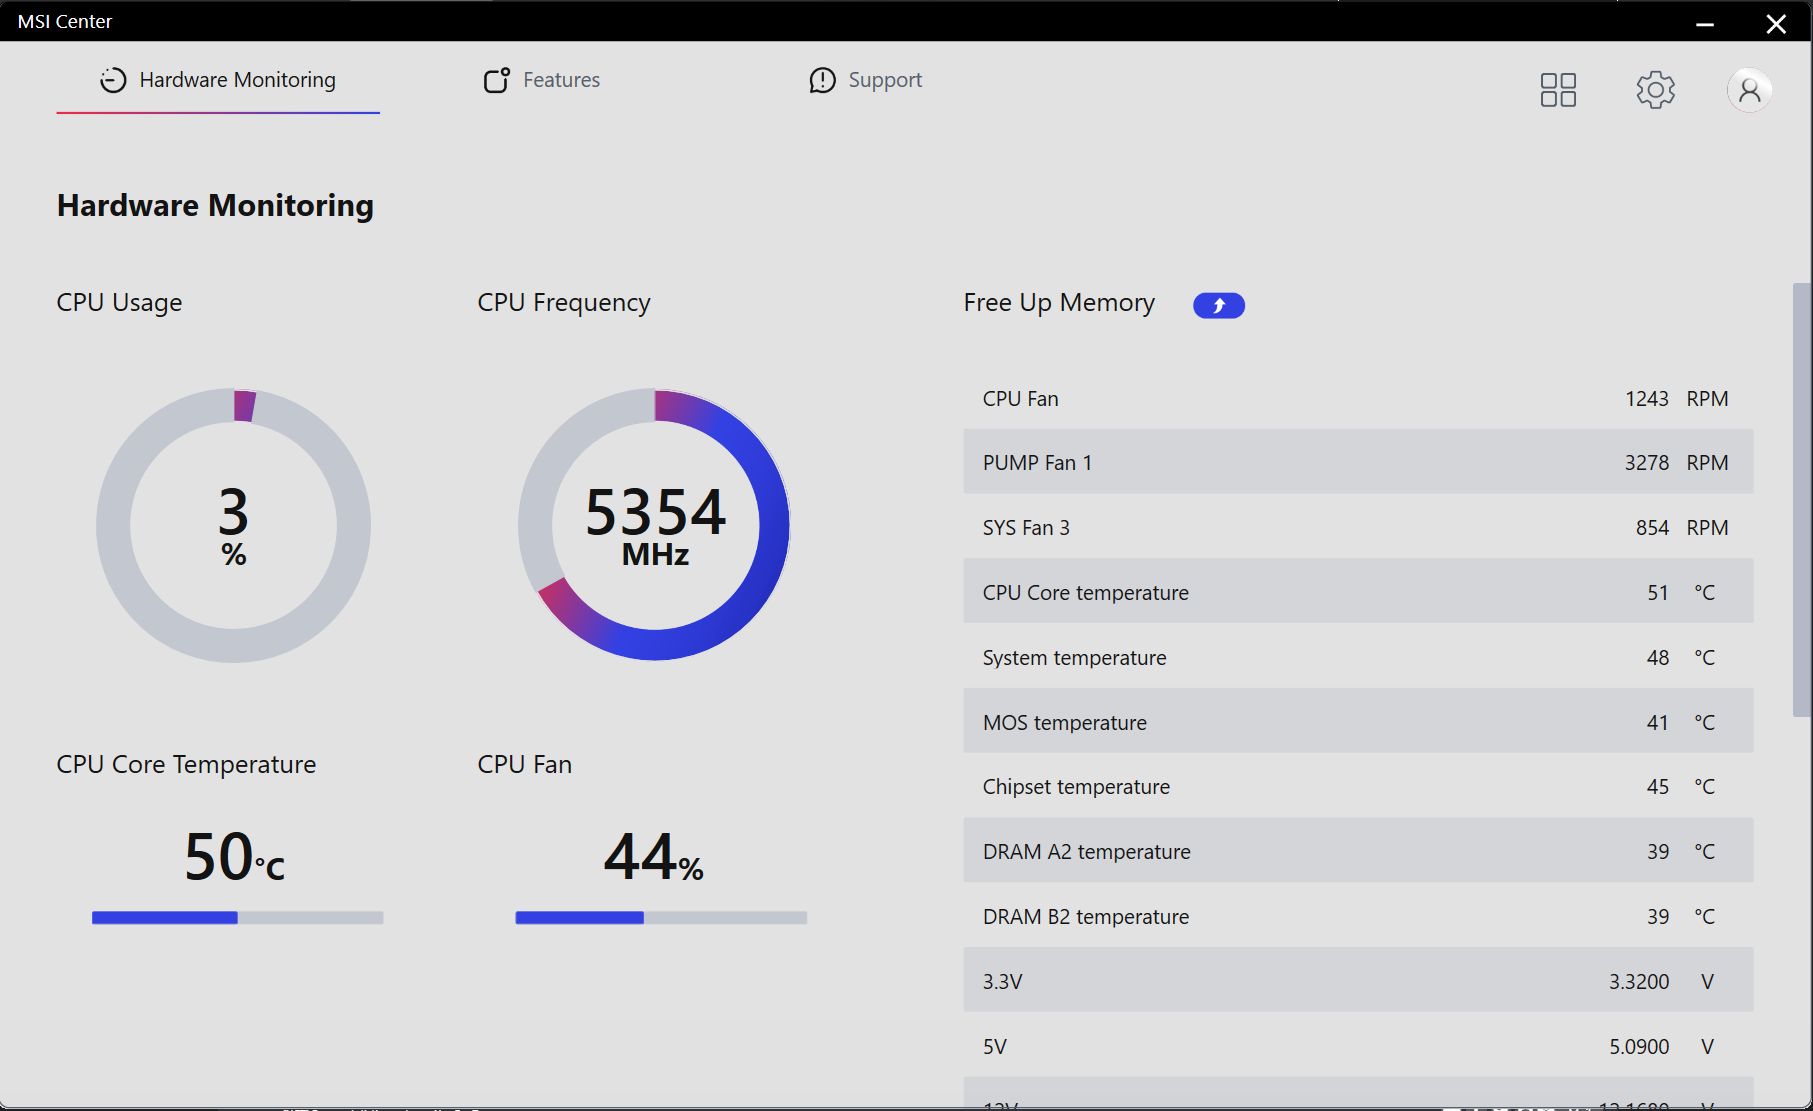Image resolution: width=1813 pixels, height=1111 pixels.
Task: Click the CPU Frequency label
Action: coord(564,303)
